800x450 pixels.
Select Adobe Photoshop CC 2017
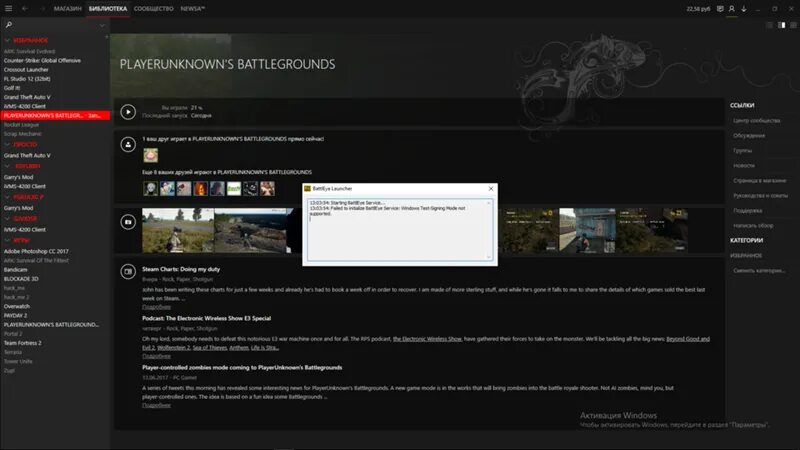coord(36,251)
